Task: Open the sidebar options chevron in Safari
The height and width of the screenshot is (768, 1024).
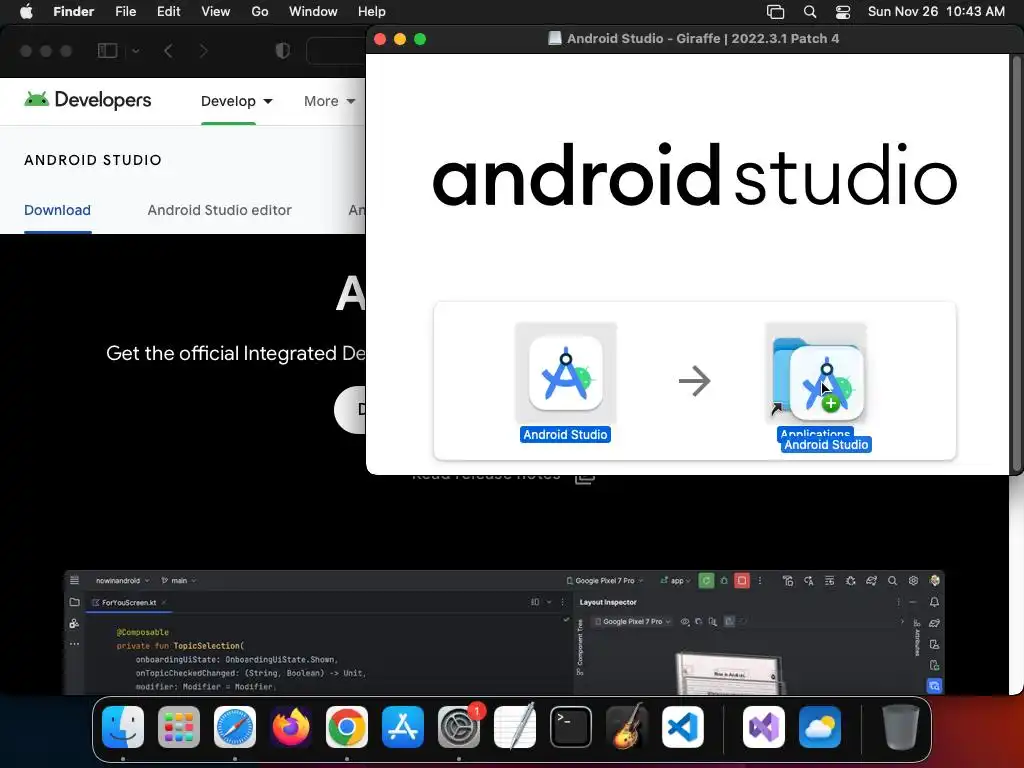Action: (x=135, y=50)
